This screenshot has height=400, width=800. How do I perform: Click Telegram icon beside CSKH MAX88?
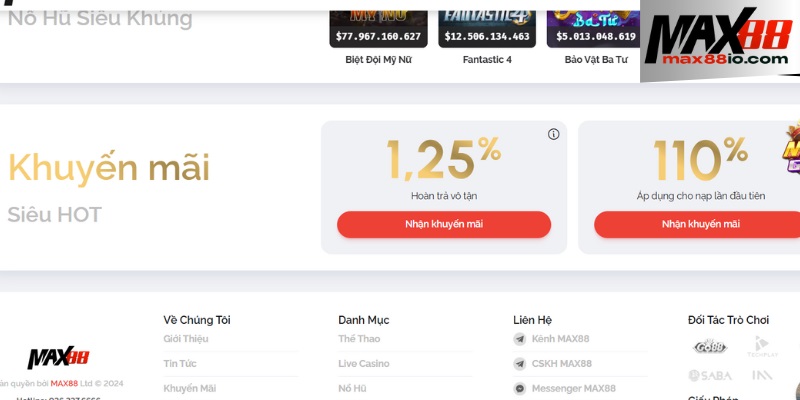(520, 364)
